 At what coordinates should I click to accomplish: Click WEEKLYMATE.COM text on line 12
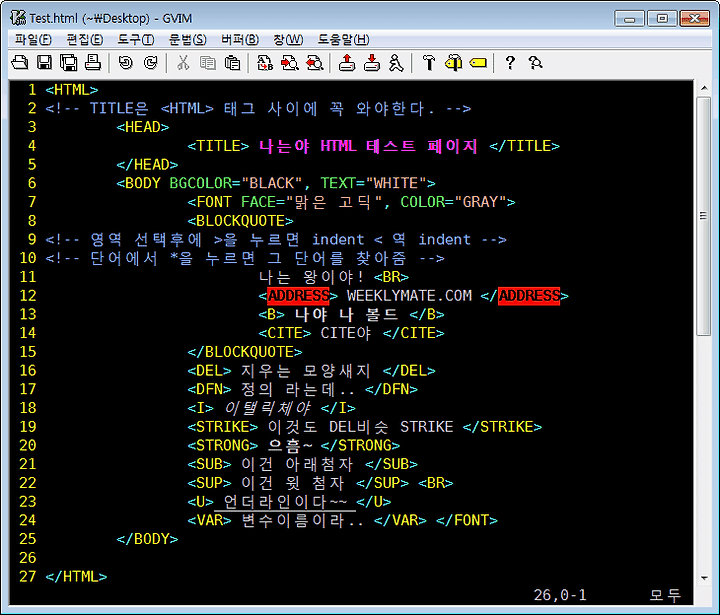click(x=409, y=296)
